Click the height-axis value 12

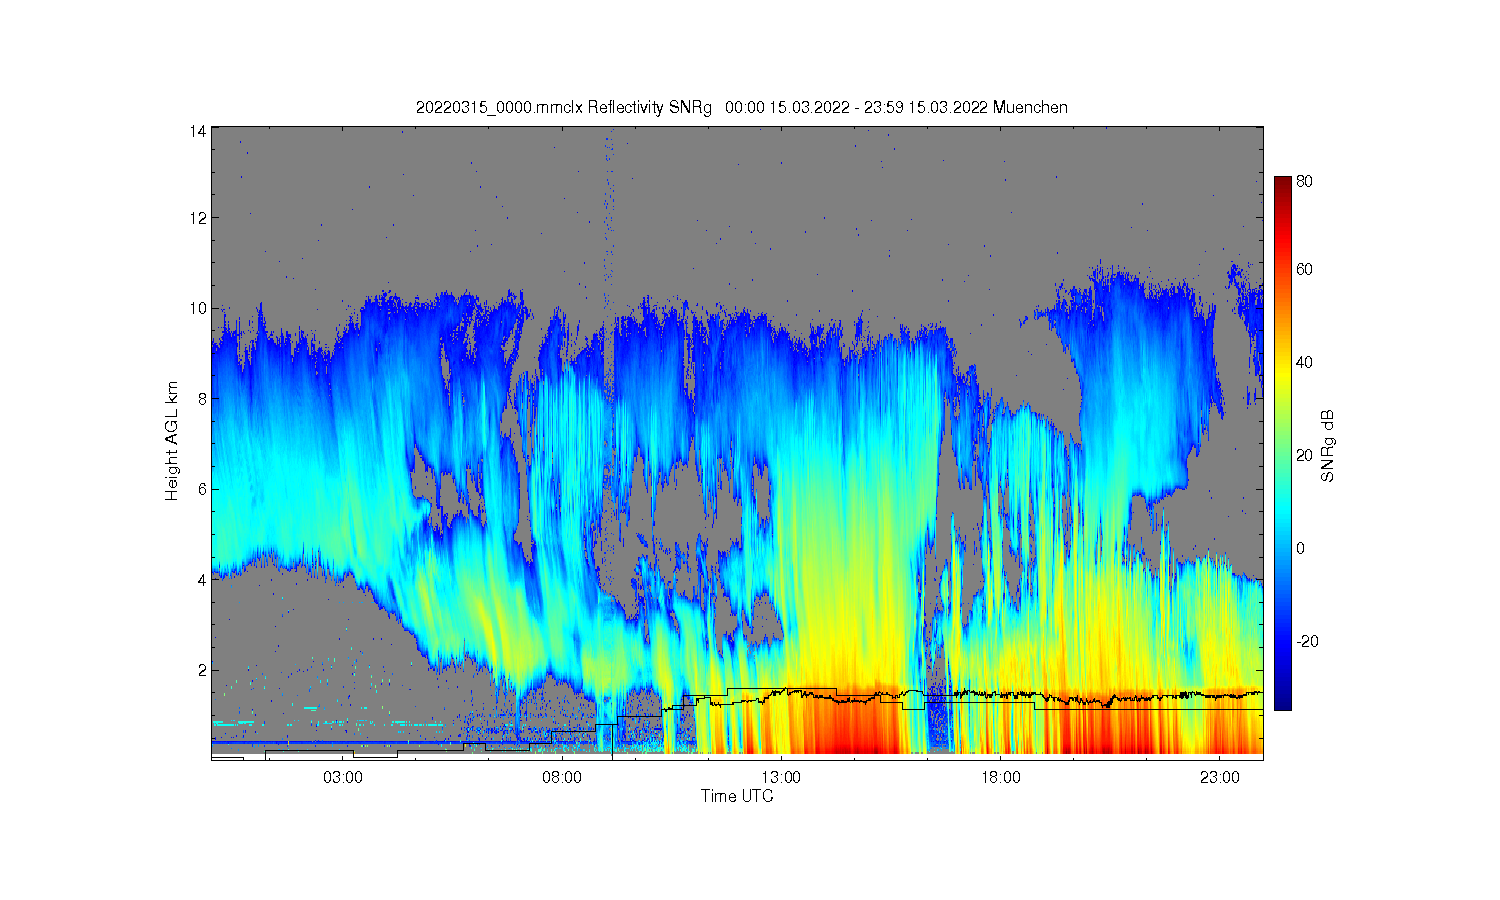(x=199, y=218)
